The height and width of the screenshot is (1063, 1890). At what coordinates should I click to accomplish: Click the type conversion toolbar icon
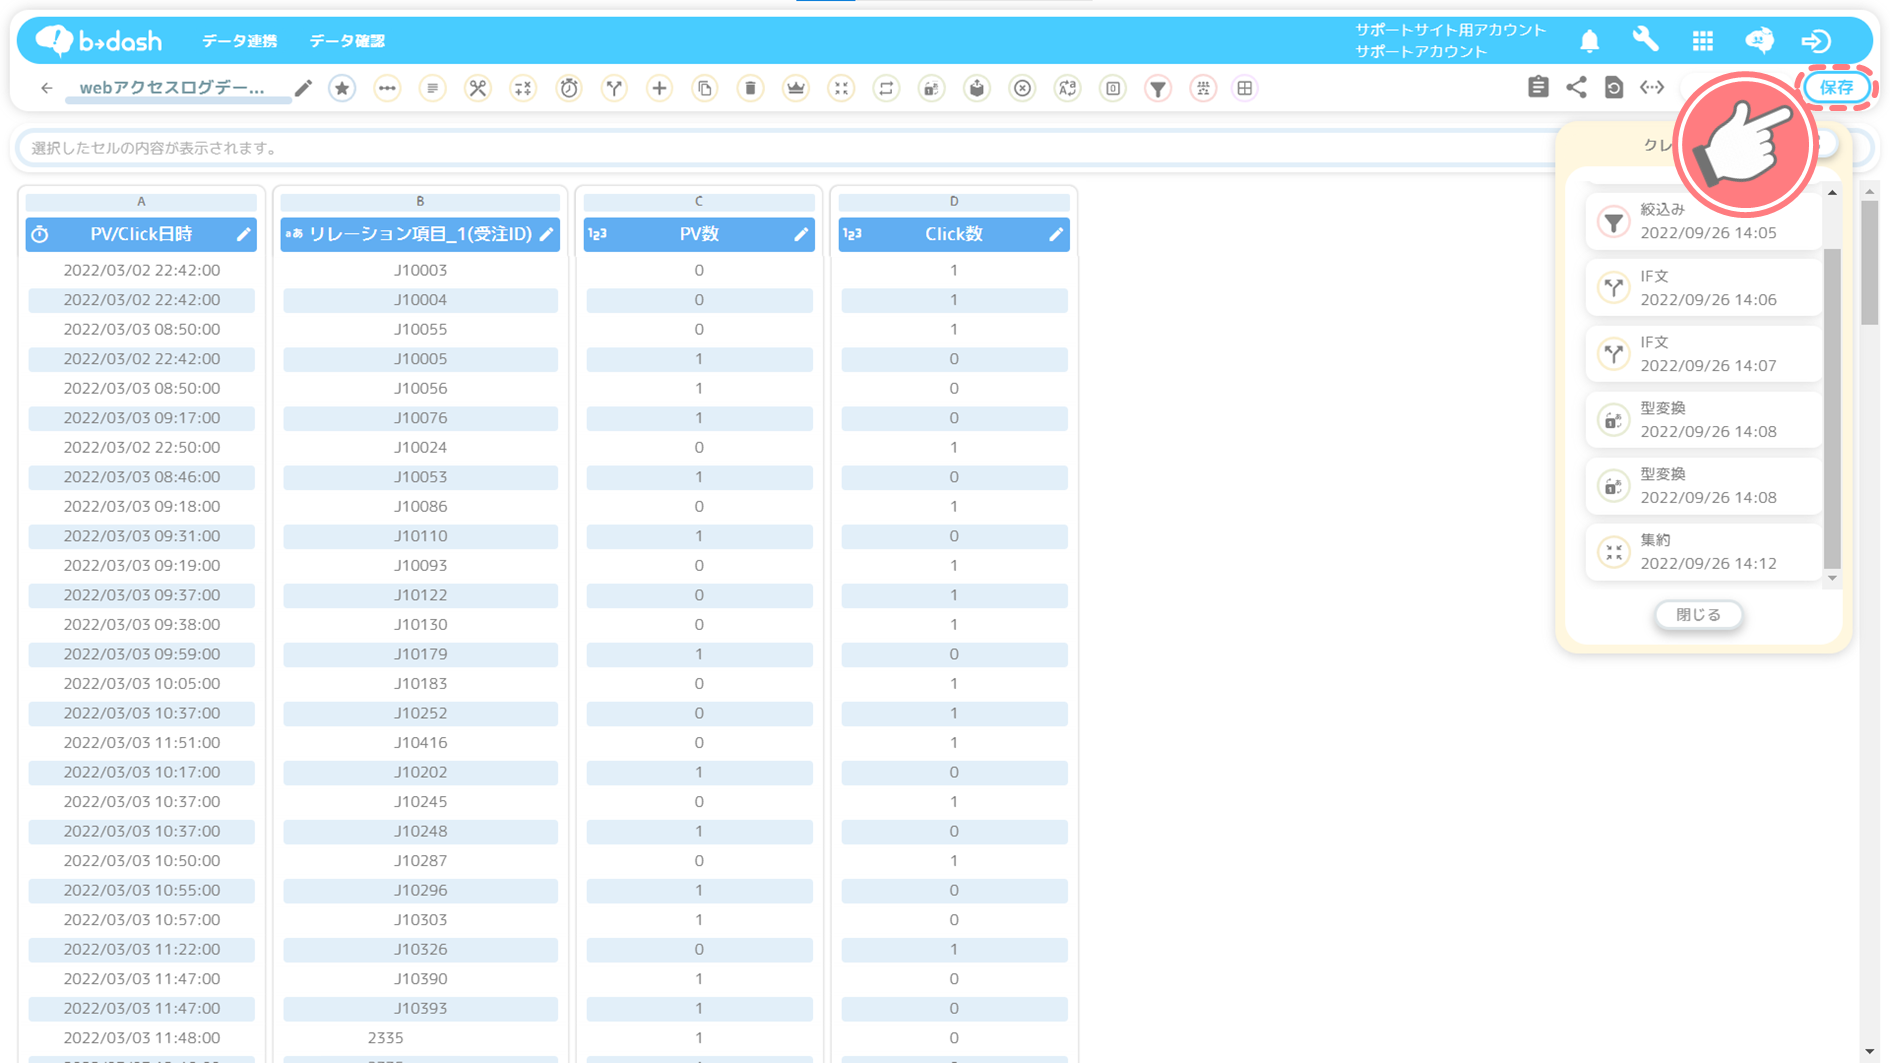[x=931, y=88]
